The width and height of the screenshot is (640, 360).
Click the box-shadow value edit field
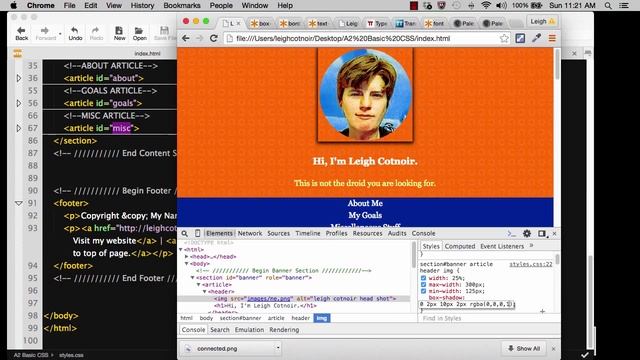click(x=467, y=304)
